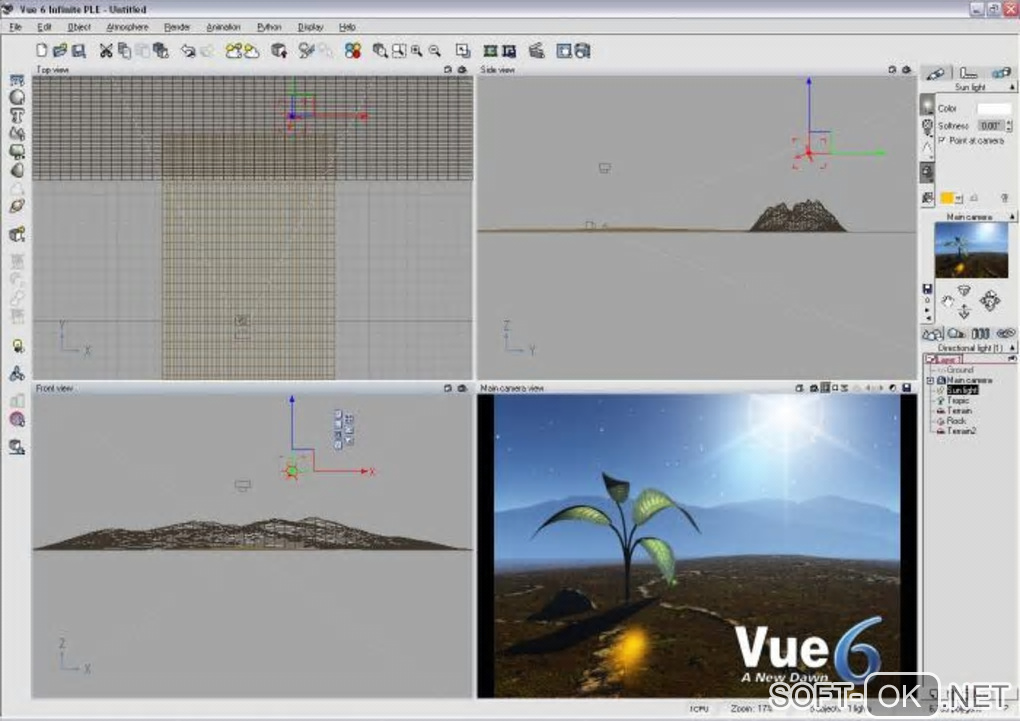Click the Open file folder icon
The height and width of the screenshot is (721, 1020).
point(60,51)
